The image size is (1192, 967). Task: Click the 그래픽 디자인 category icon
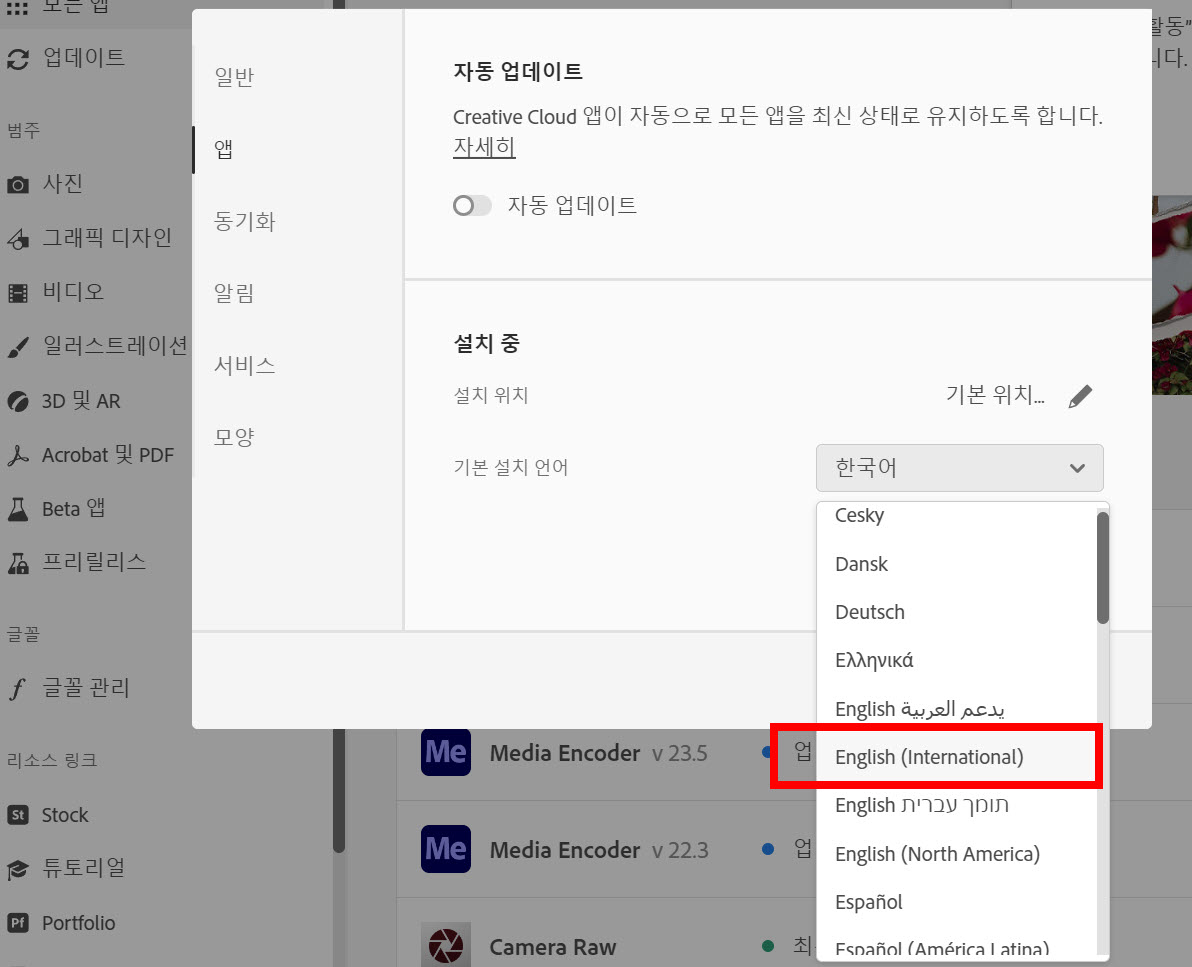click(17, 239)
